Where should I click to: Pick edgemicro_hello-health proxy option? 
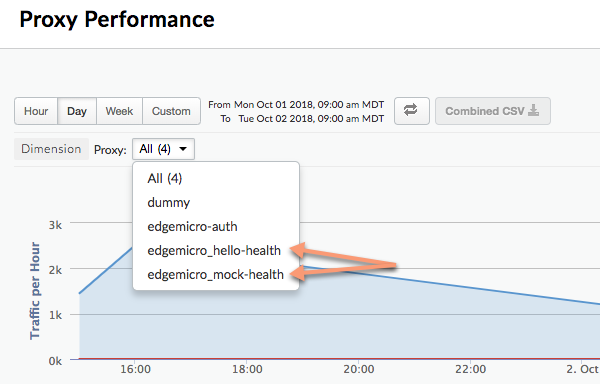[214, 251]
